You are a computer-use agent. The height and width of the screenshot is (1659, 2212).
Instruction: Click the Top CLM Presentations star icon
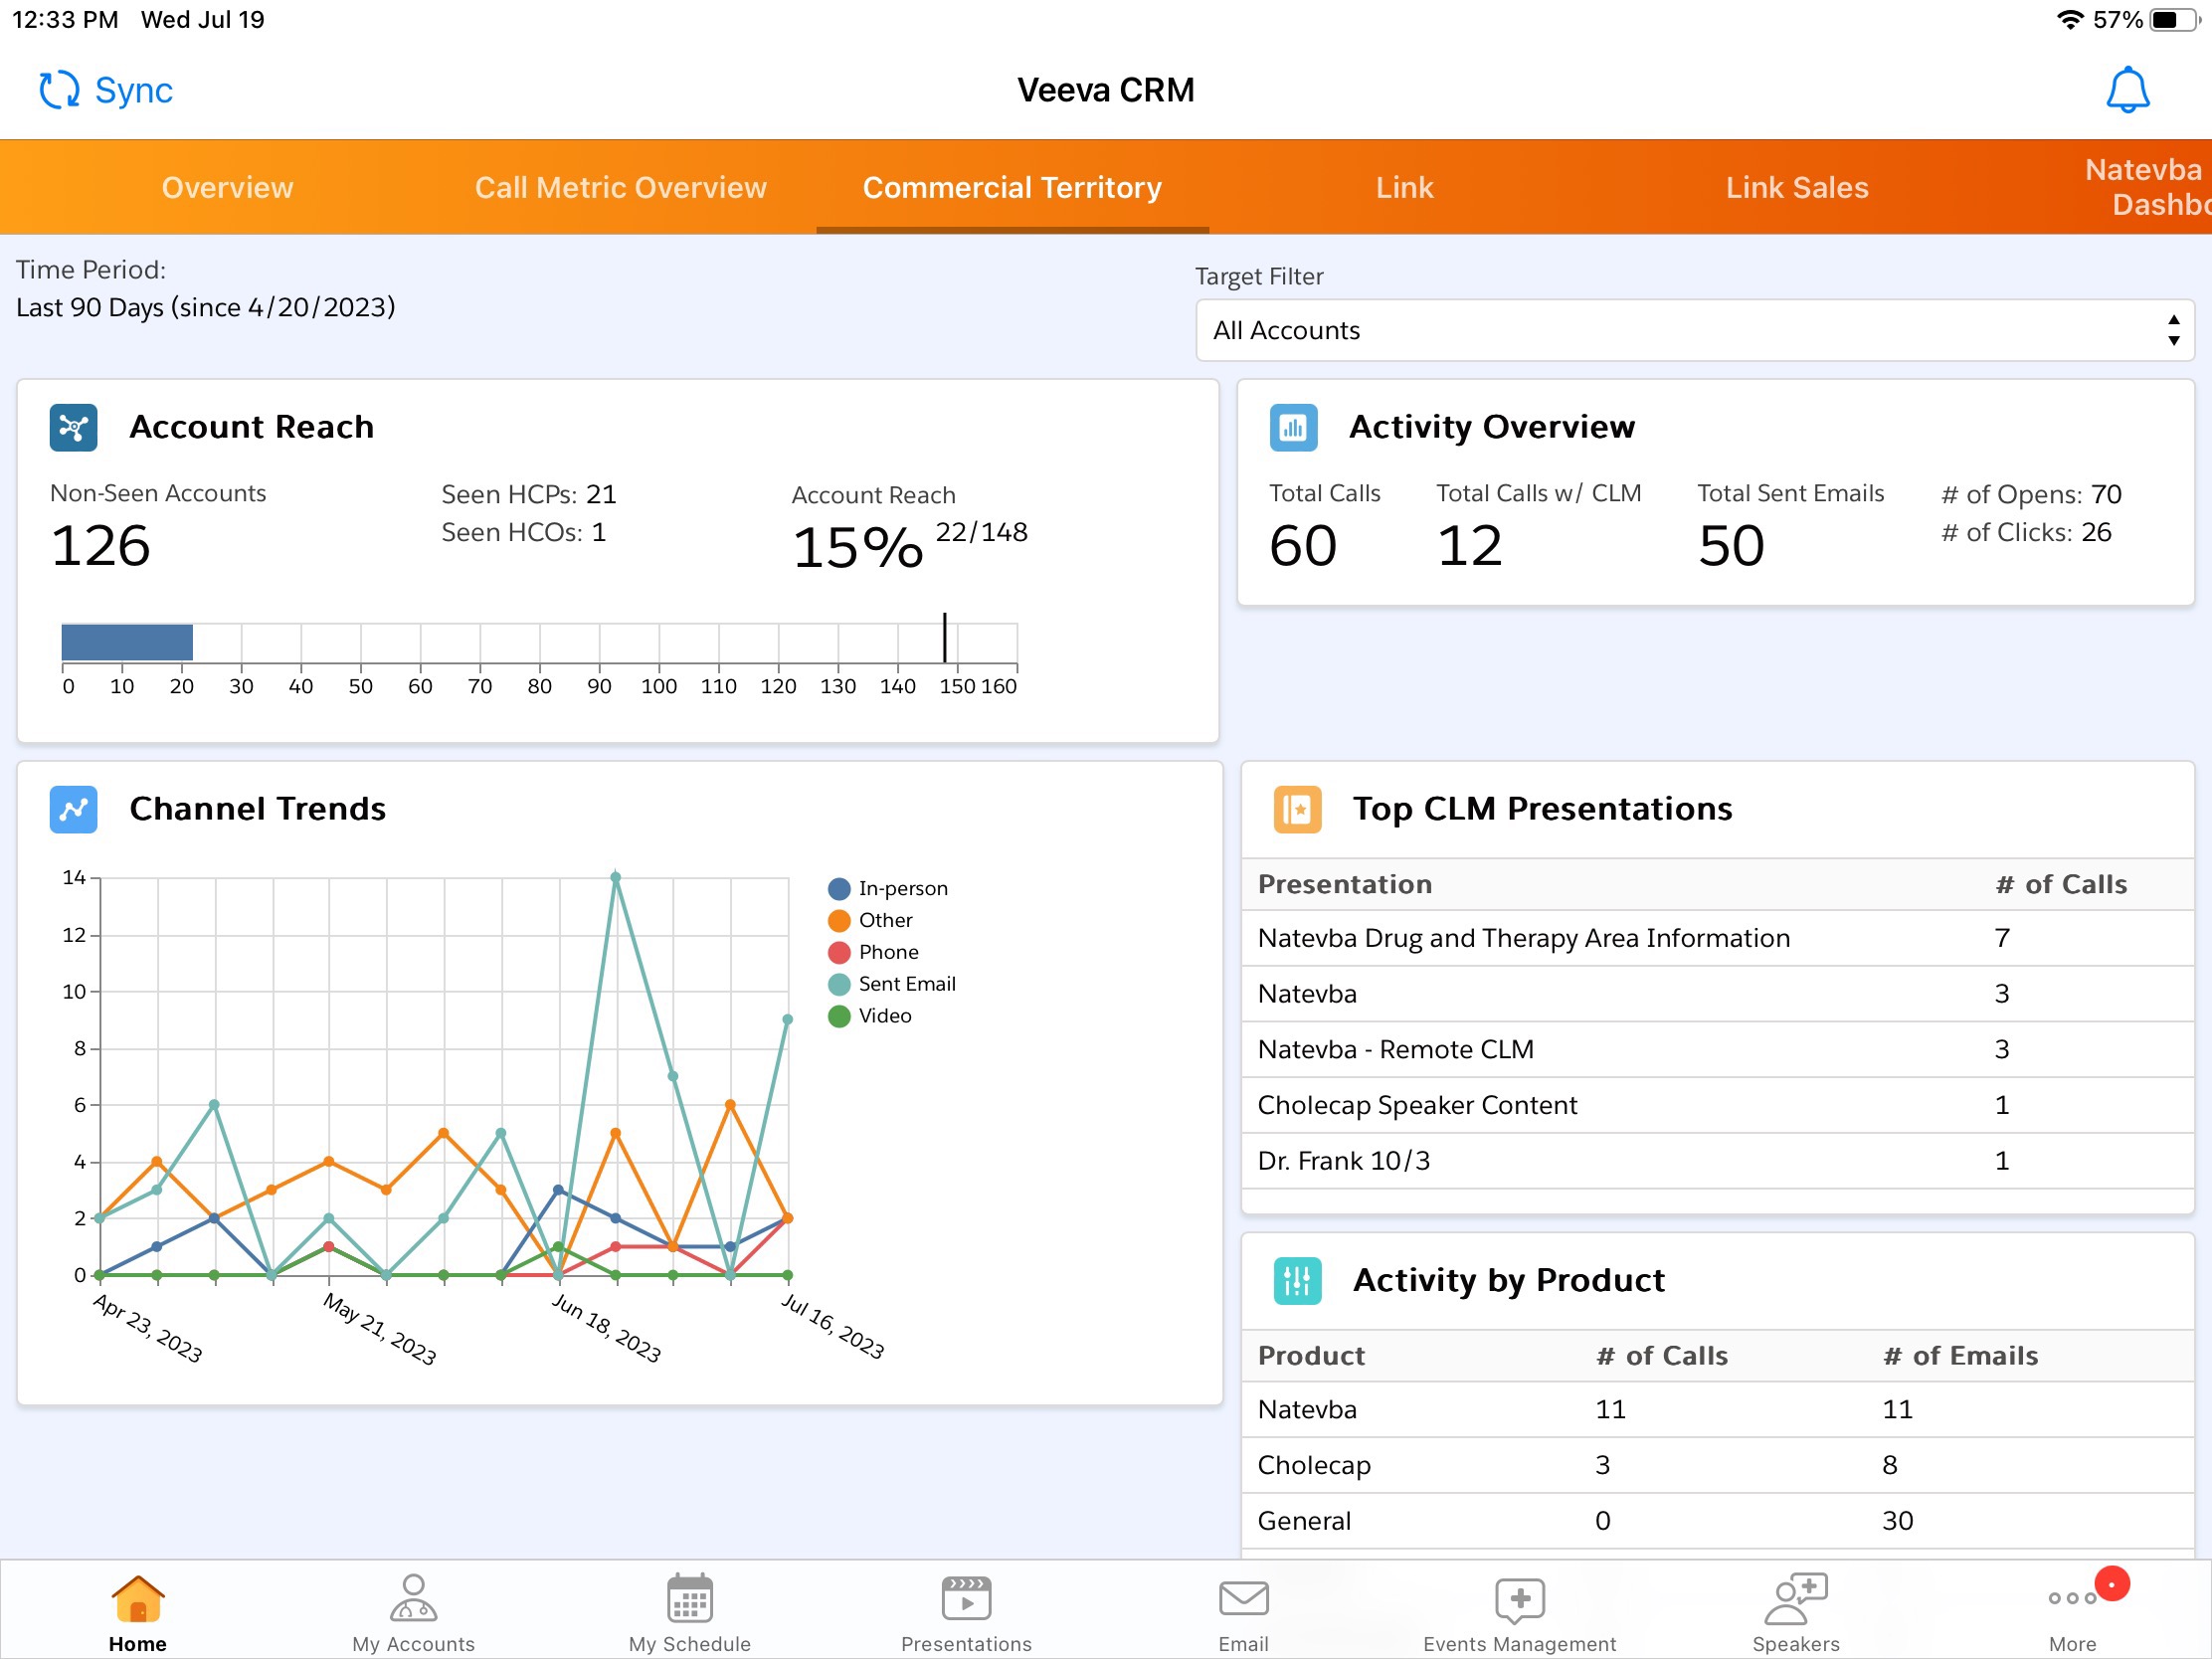pos(1297,810)
